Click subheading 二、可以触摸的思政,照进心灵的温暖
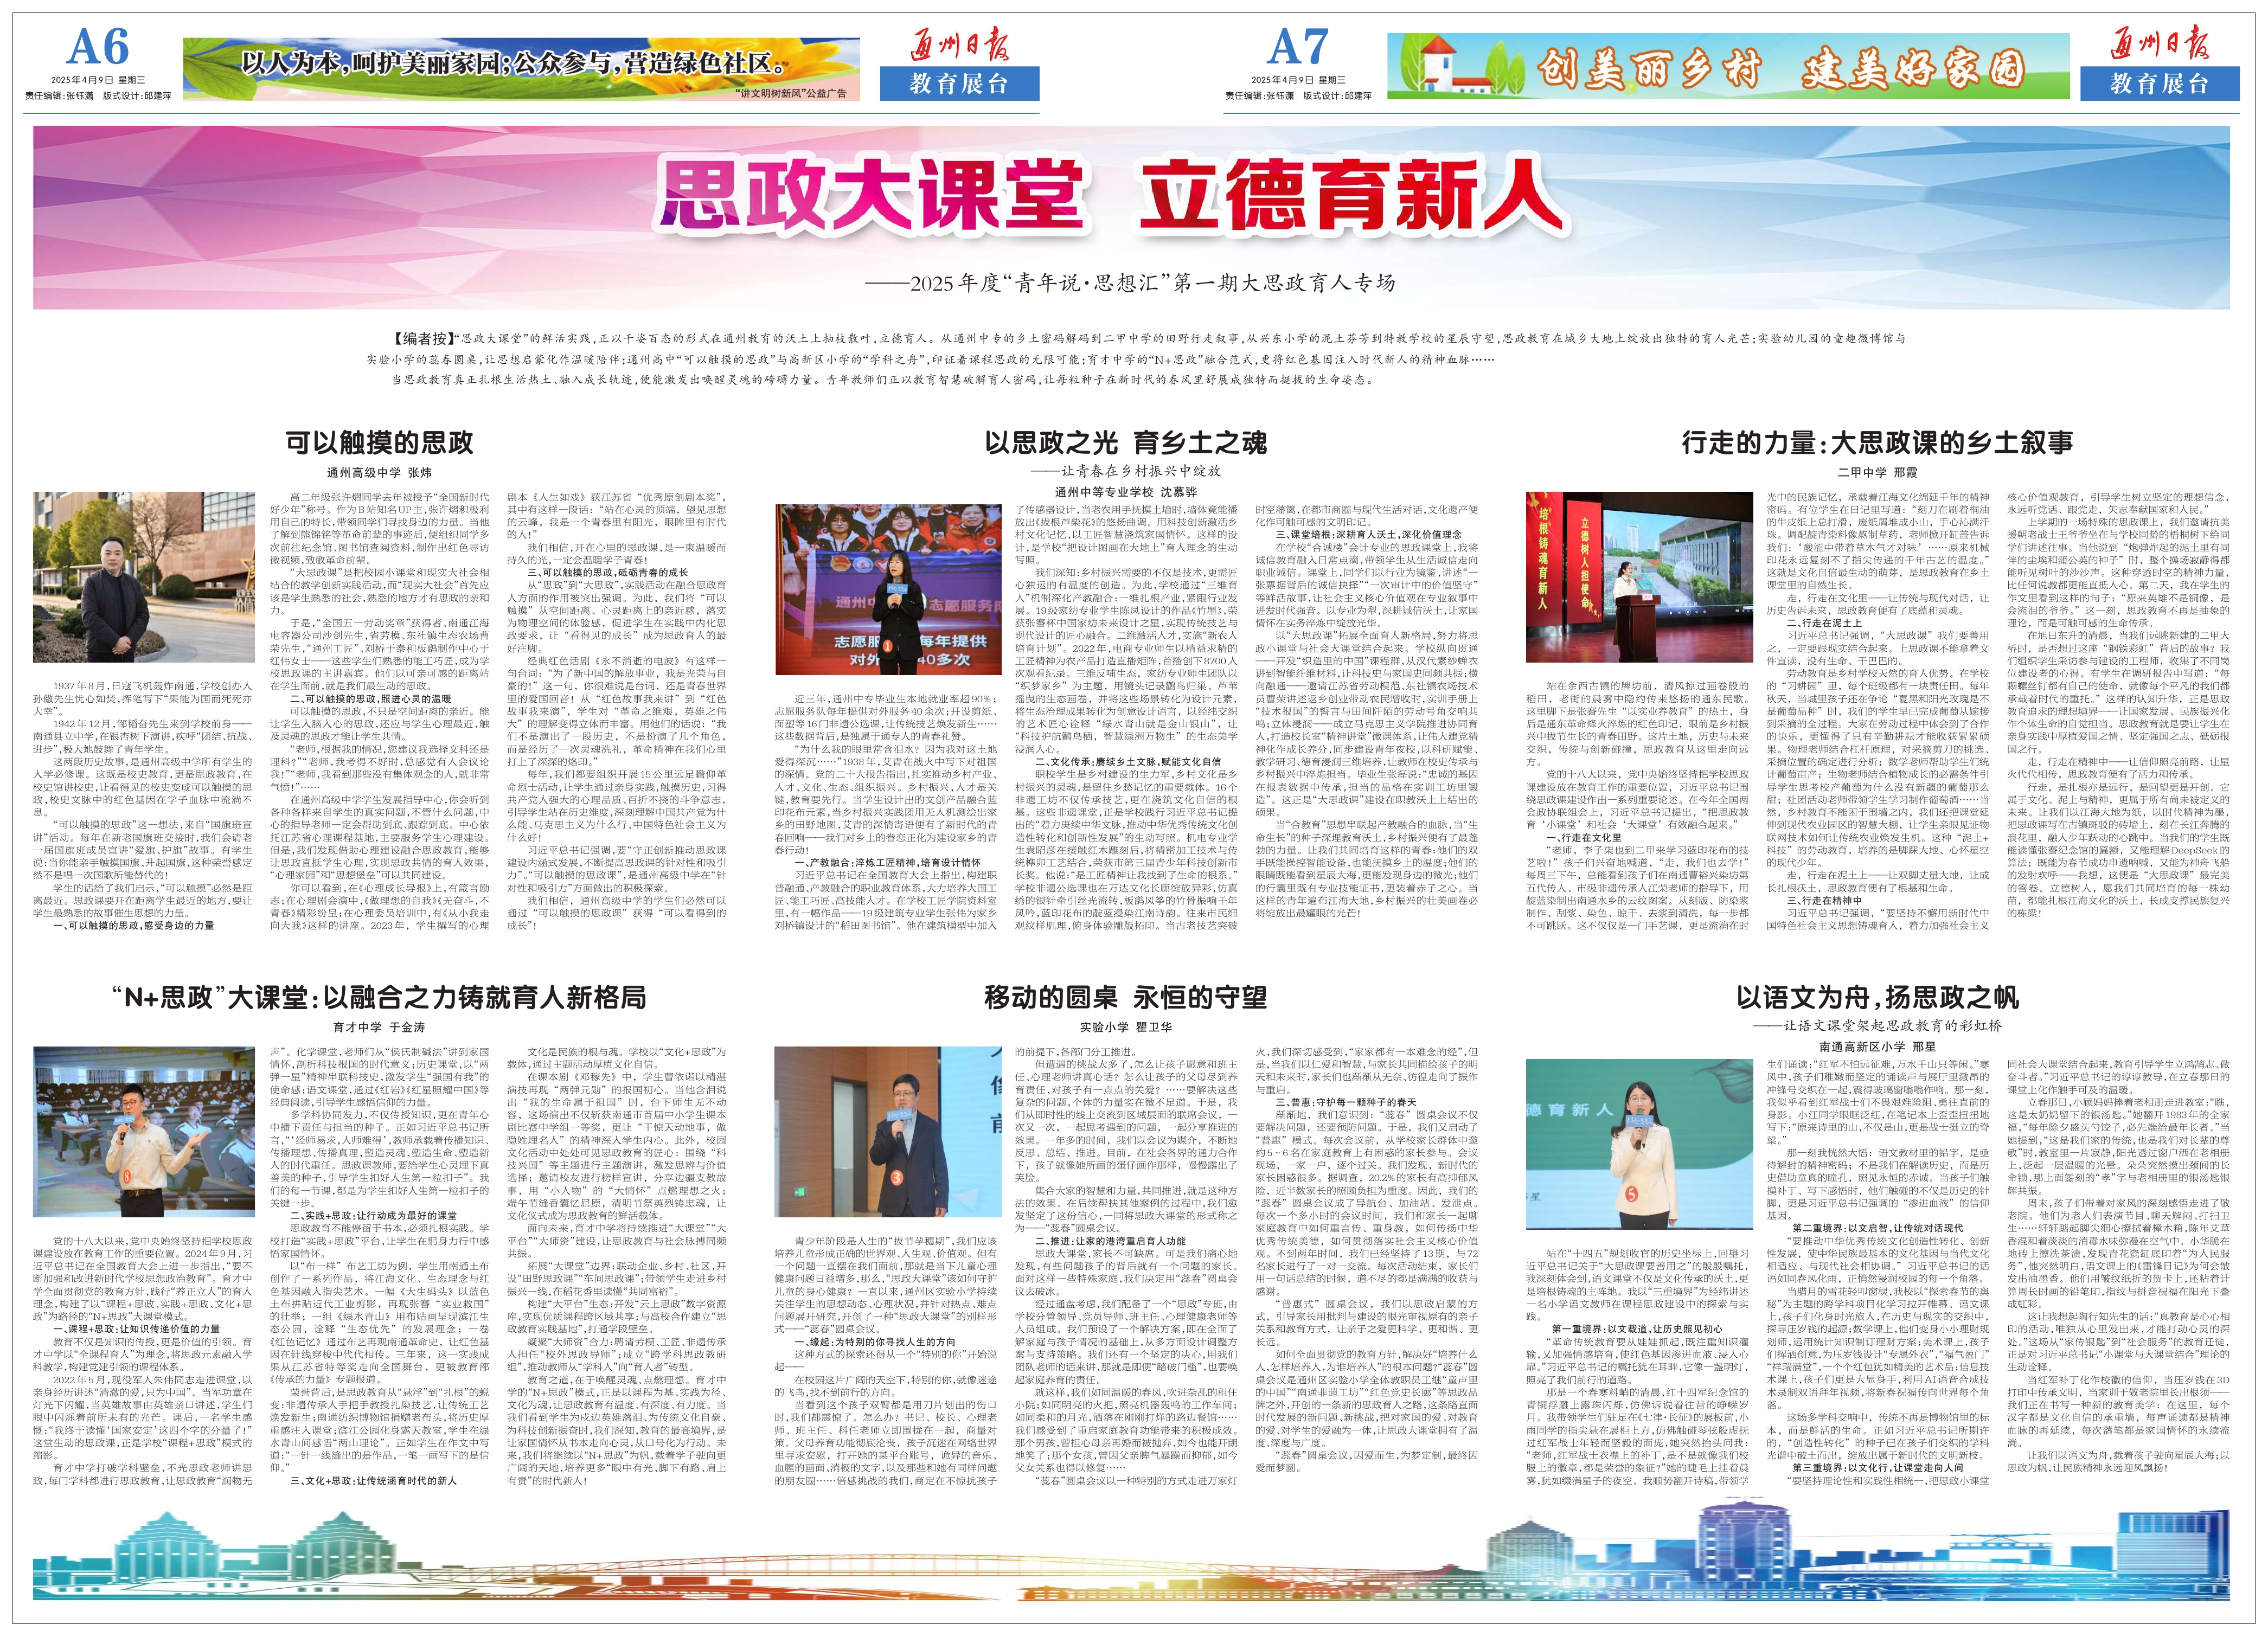This screenshot has width=2268, height=1637. click(370, 698)
